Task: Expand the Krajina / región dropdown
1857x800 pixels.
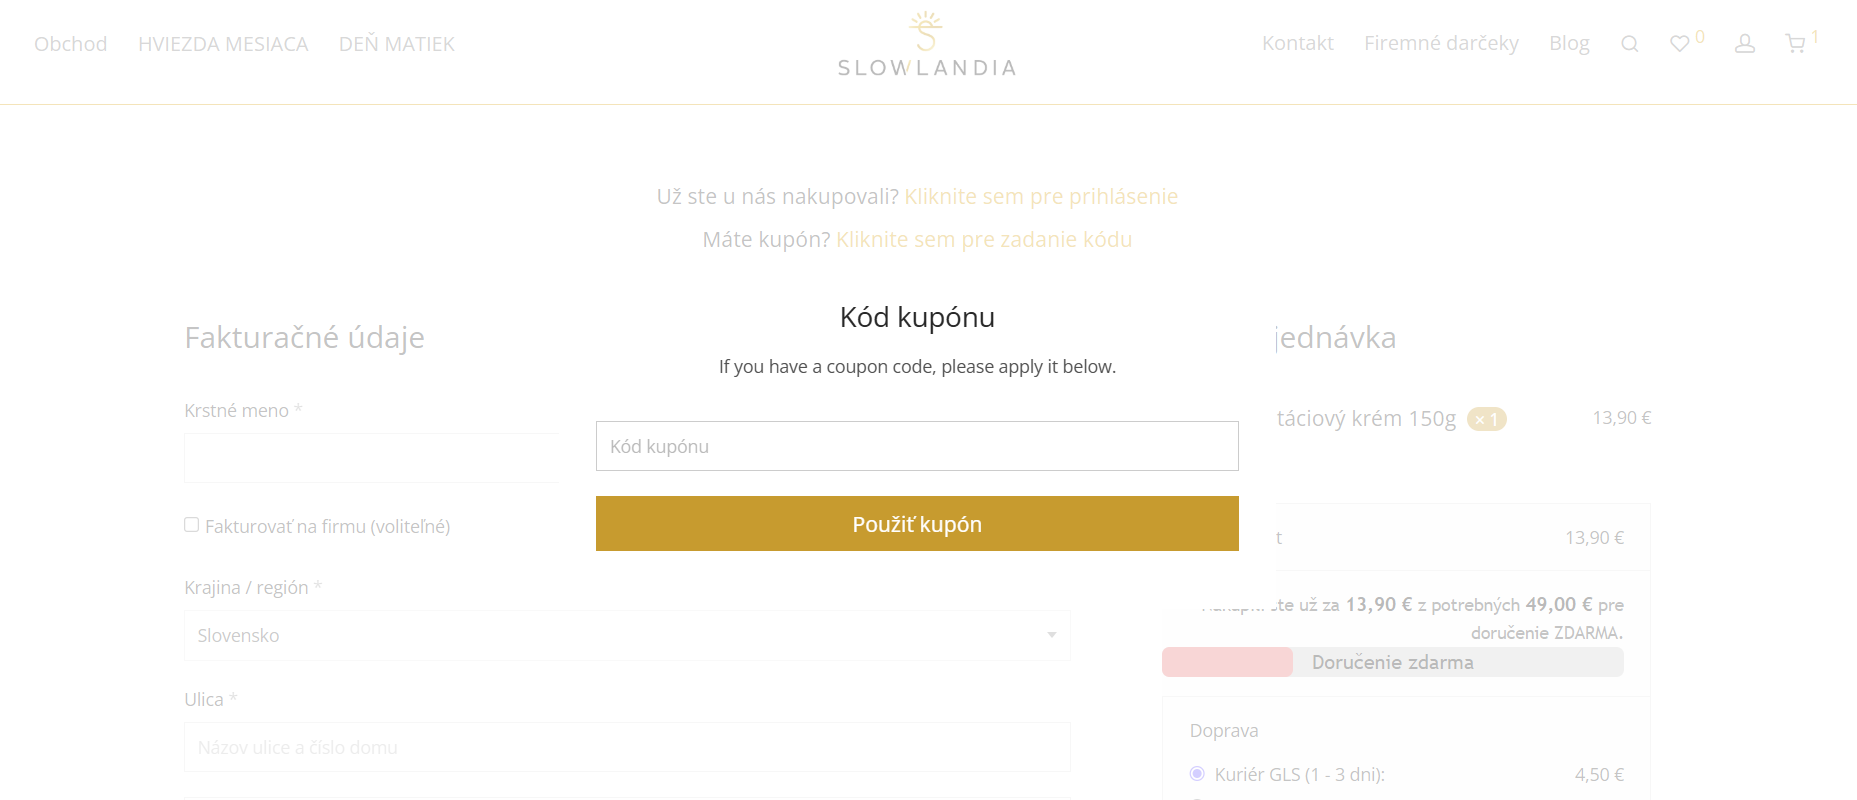Action: (x=627, y=636)
